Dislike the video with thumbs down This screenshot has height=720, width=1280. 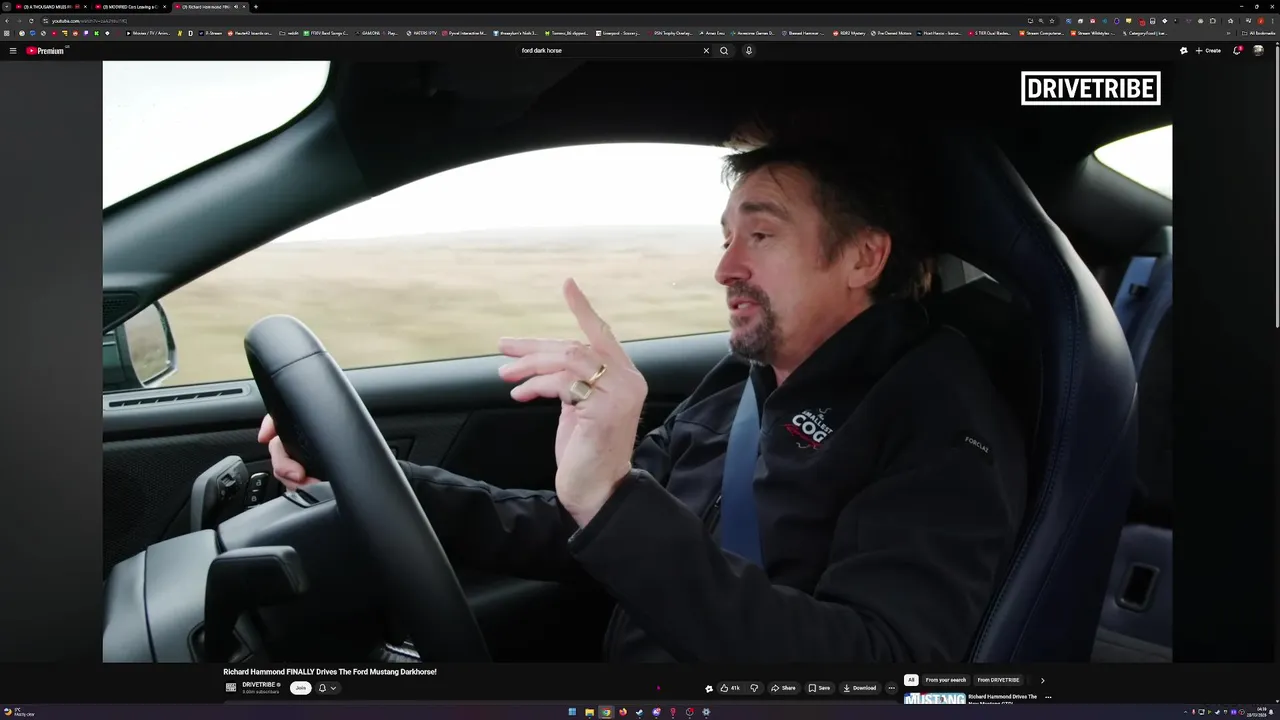(754, 688)
